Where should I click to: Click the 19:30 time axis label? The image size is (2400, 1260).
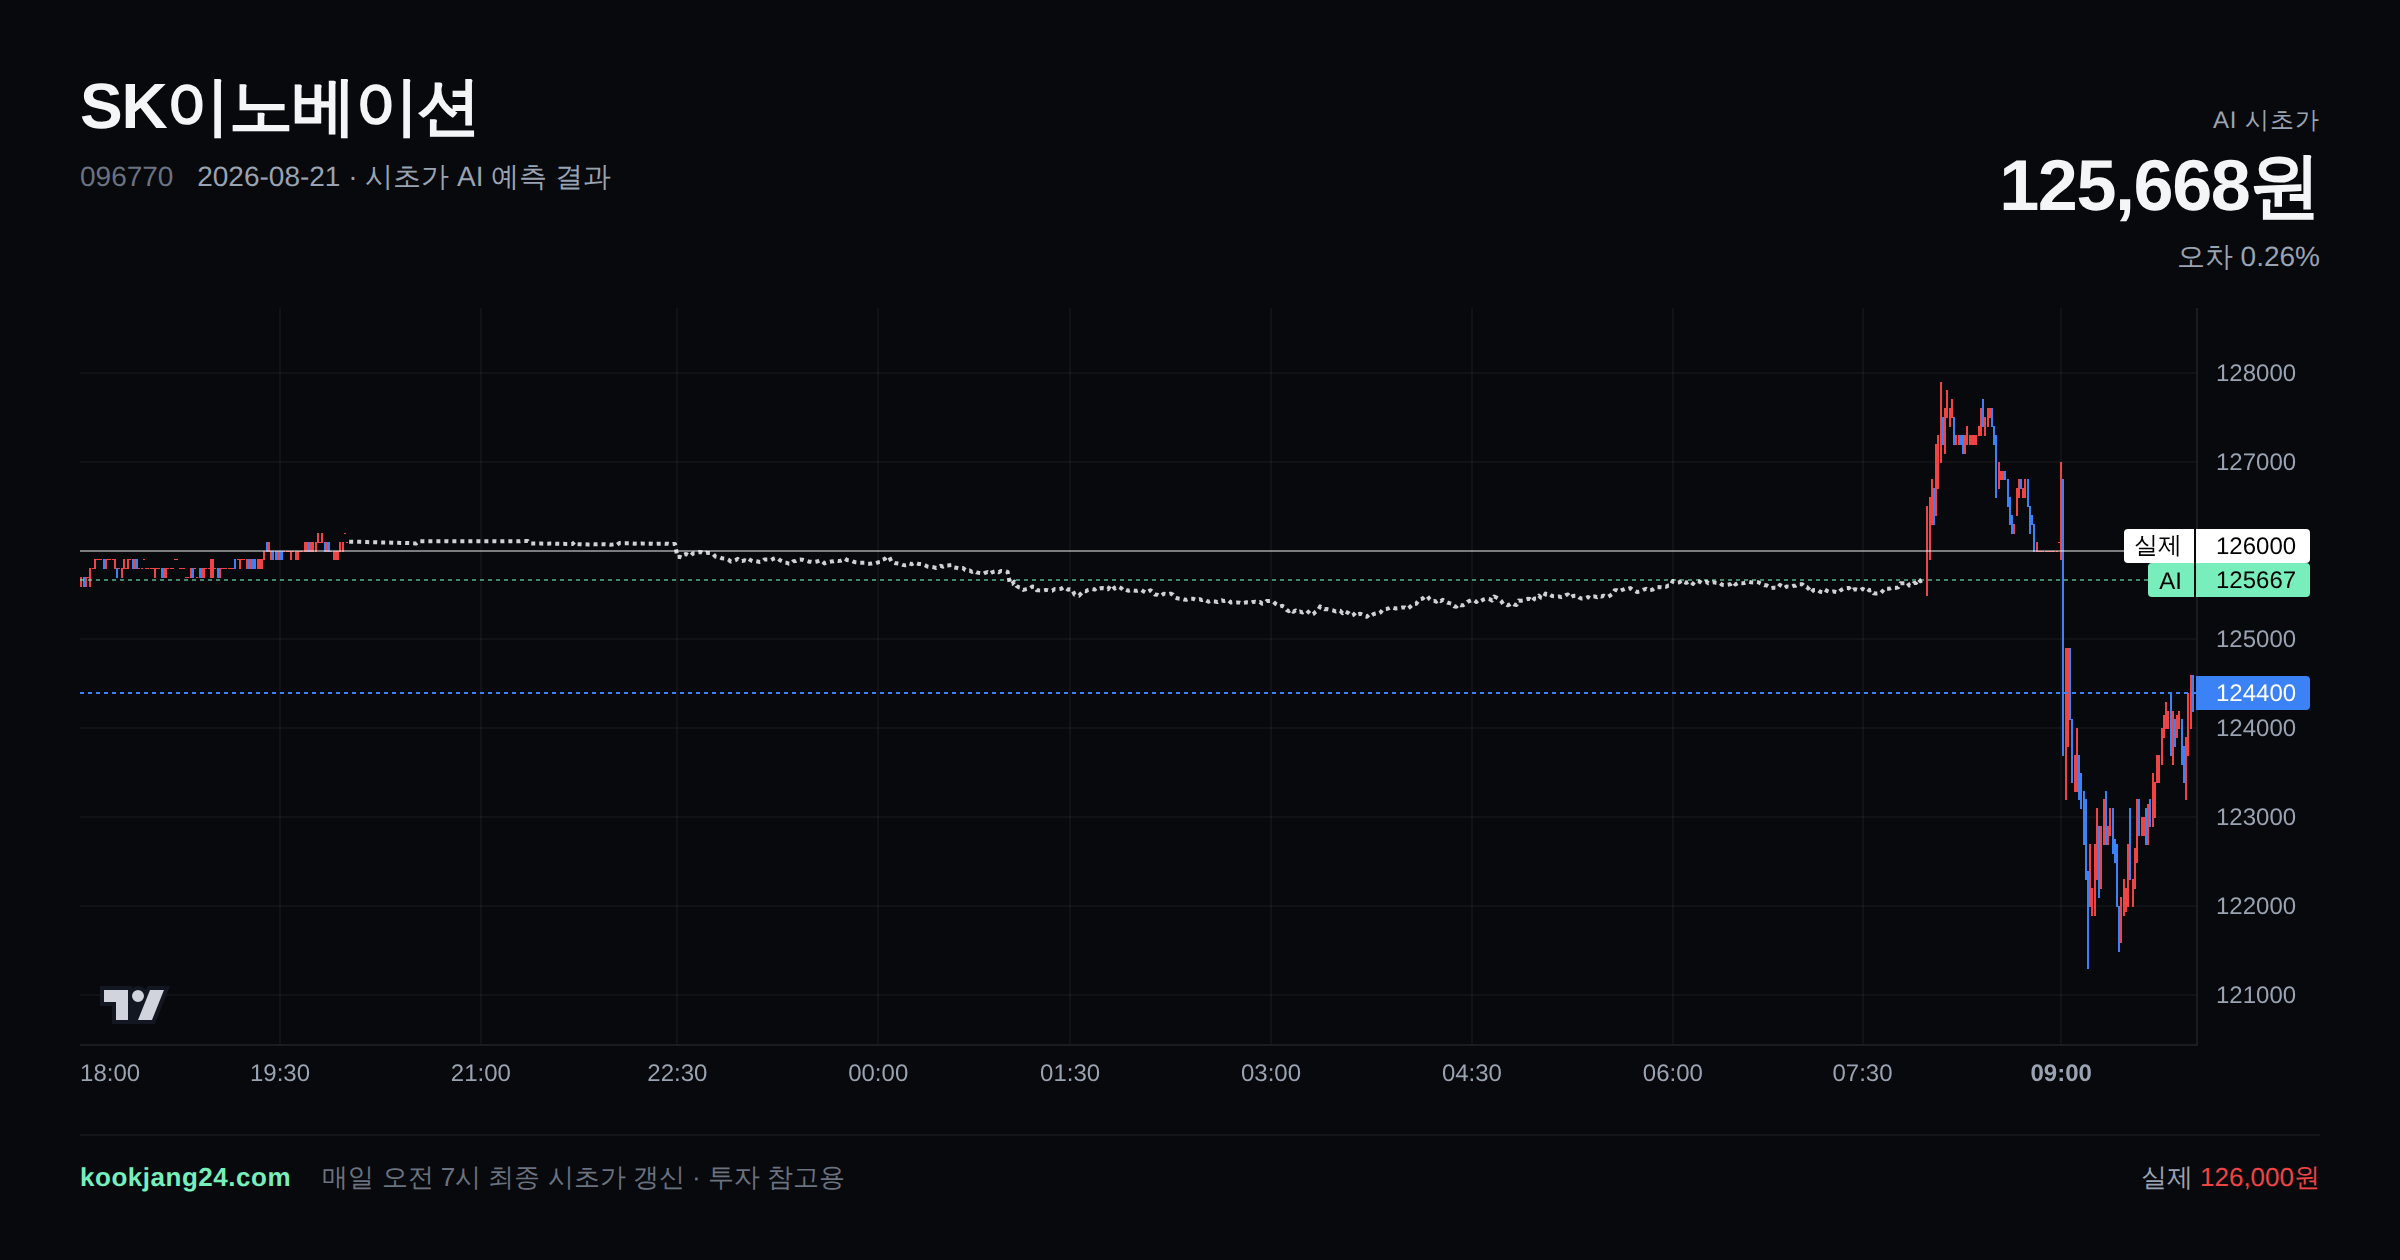click(x=280, y=1073)
